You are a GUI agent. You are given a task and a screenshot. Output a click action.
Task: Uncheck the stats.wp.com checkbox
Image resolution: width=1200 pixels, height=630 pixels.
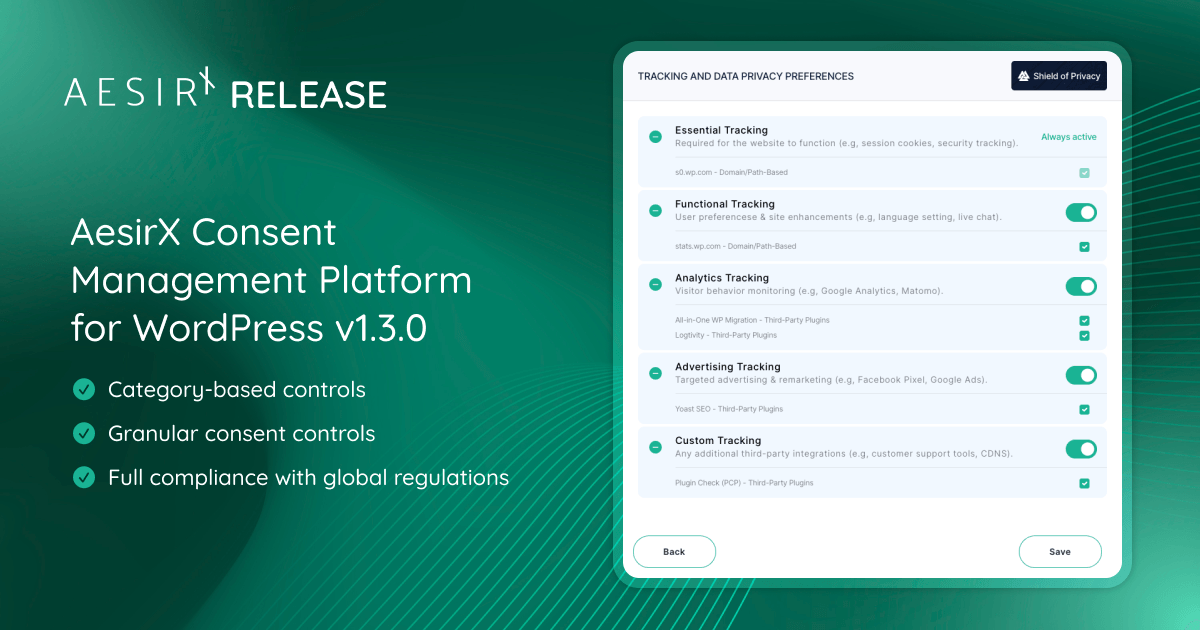pyautogui.click(x=1084, y=247)
